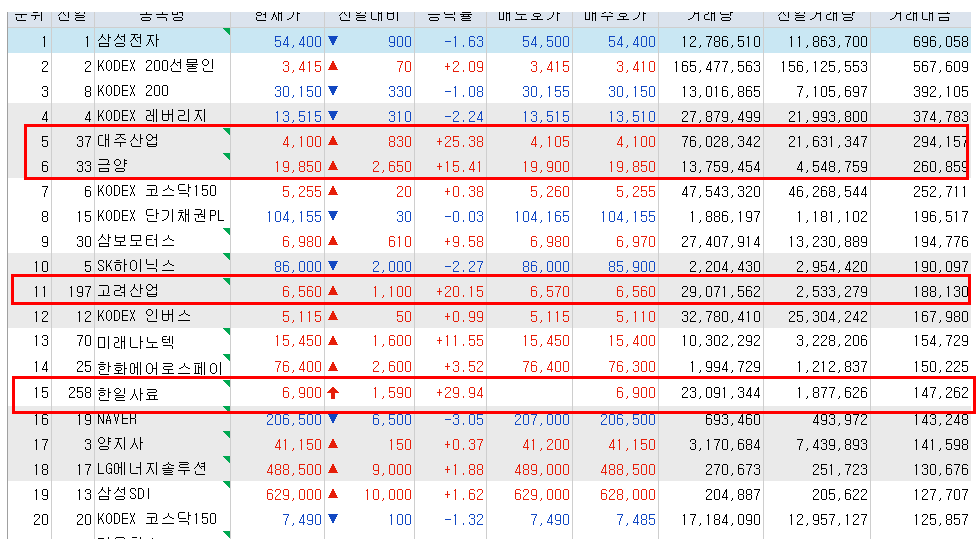Screen dimensions: 978x541
Task: Click the 47,543,320 volume cell
Action: click(721, 192)
